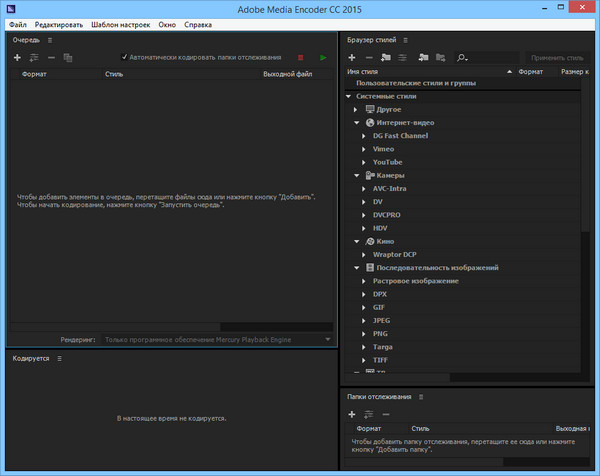Click the import presets icon

(422, 58)
